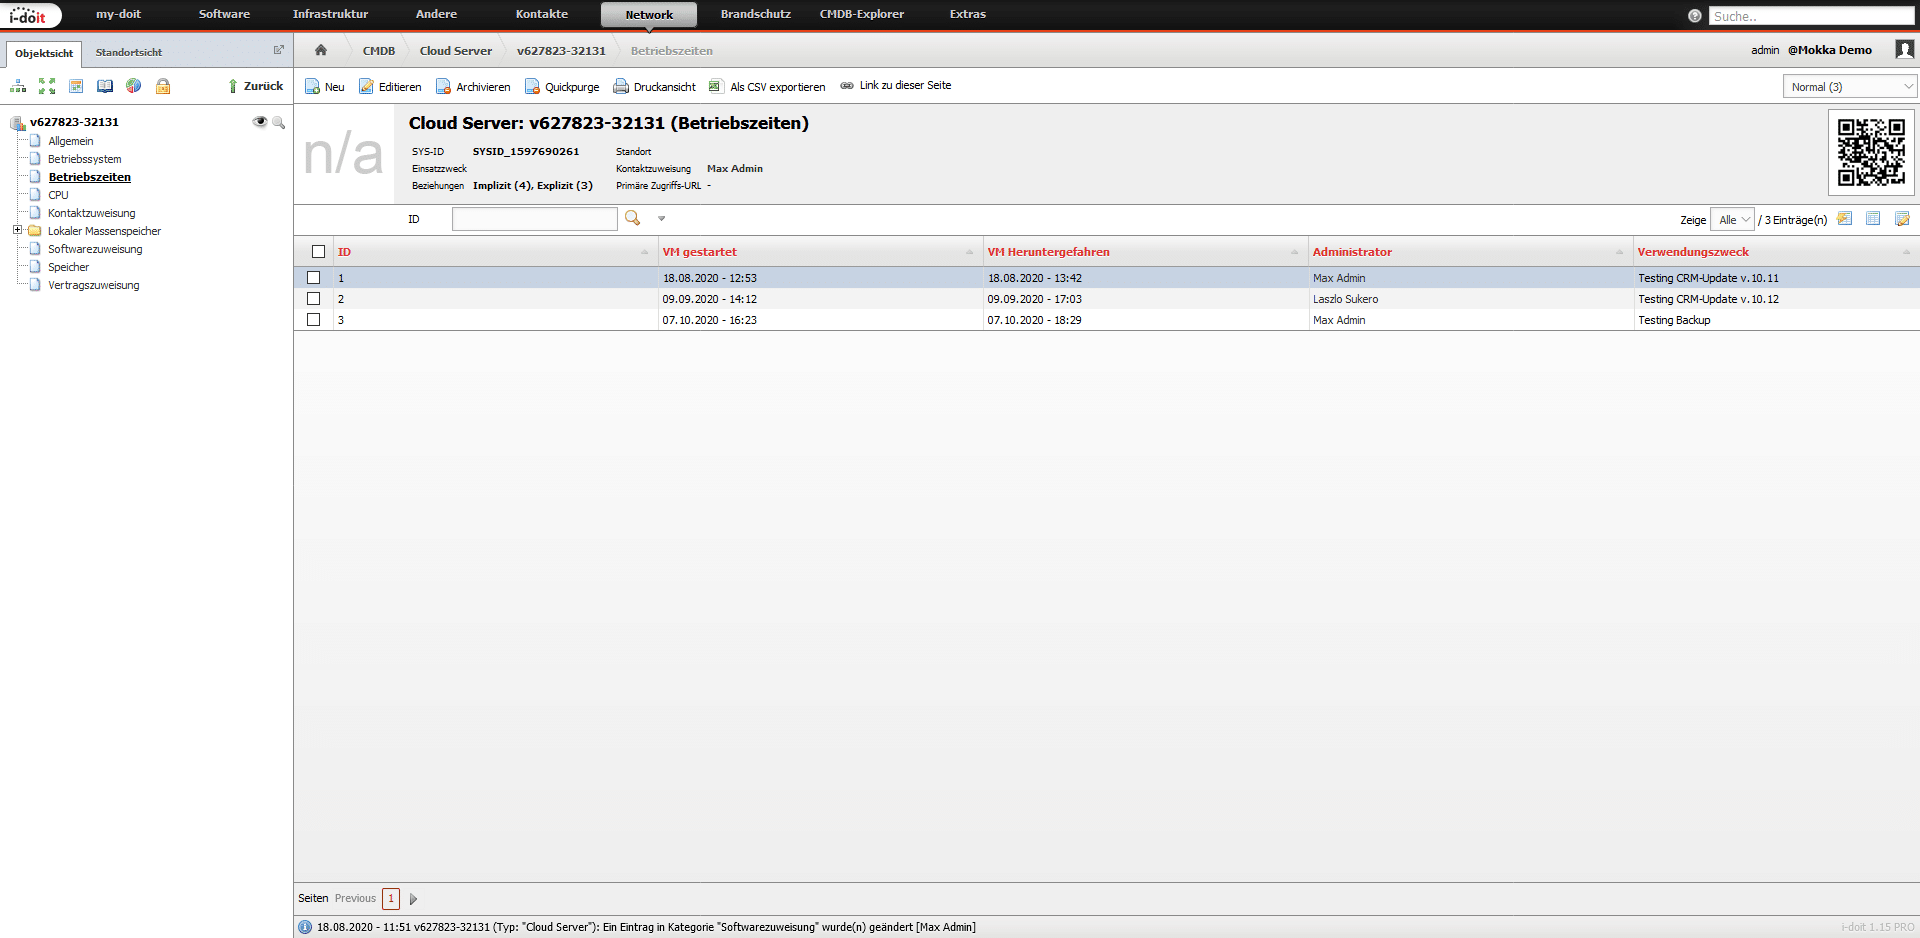Viewport: 1920px width, 938px height.
Task: Run the ID filter search magnifier
Action: [x=632, y=218]
